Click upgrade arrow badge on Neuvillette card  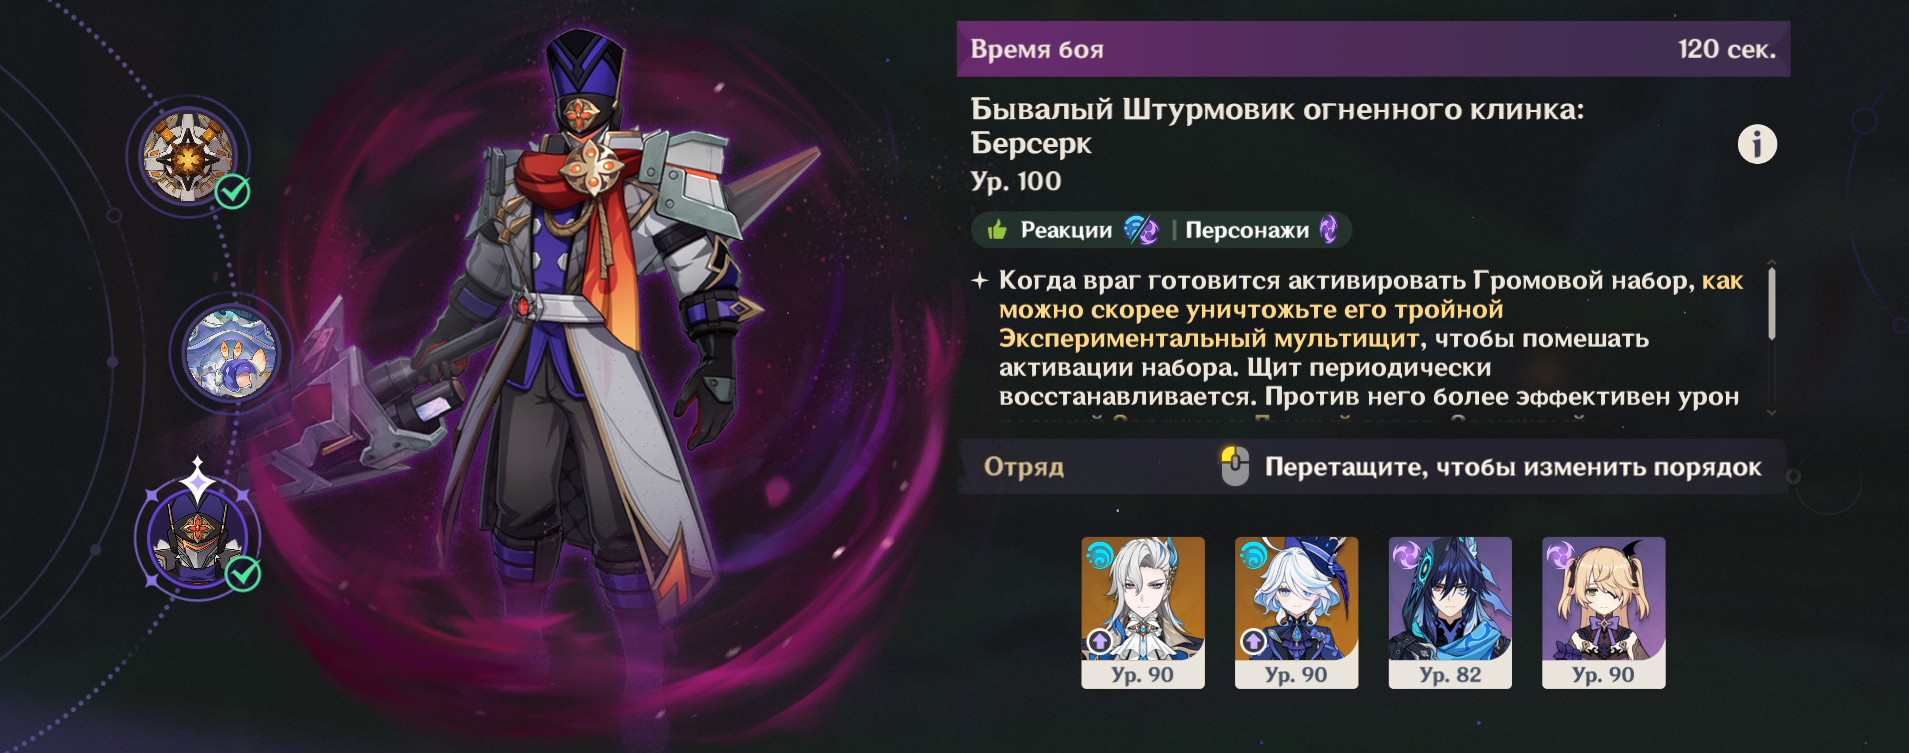1099,641
